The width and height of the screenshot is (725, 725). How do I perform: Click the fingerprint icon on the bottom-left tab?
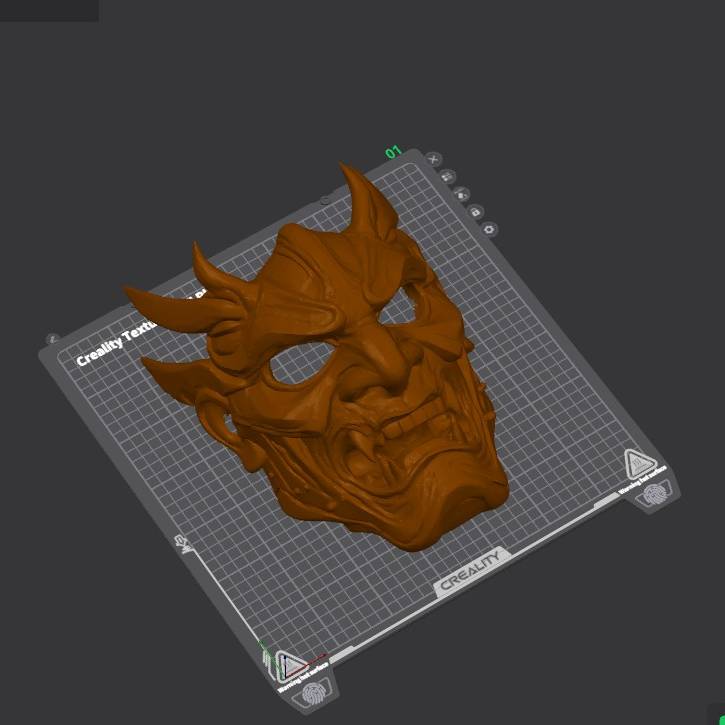pyautogui.click(x=314, y=694)
